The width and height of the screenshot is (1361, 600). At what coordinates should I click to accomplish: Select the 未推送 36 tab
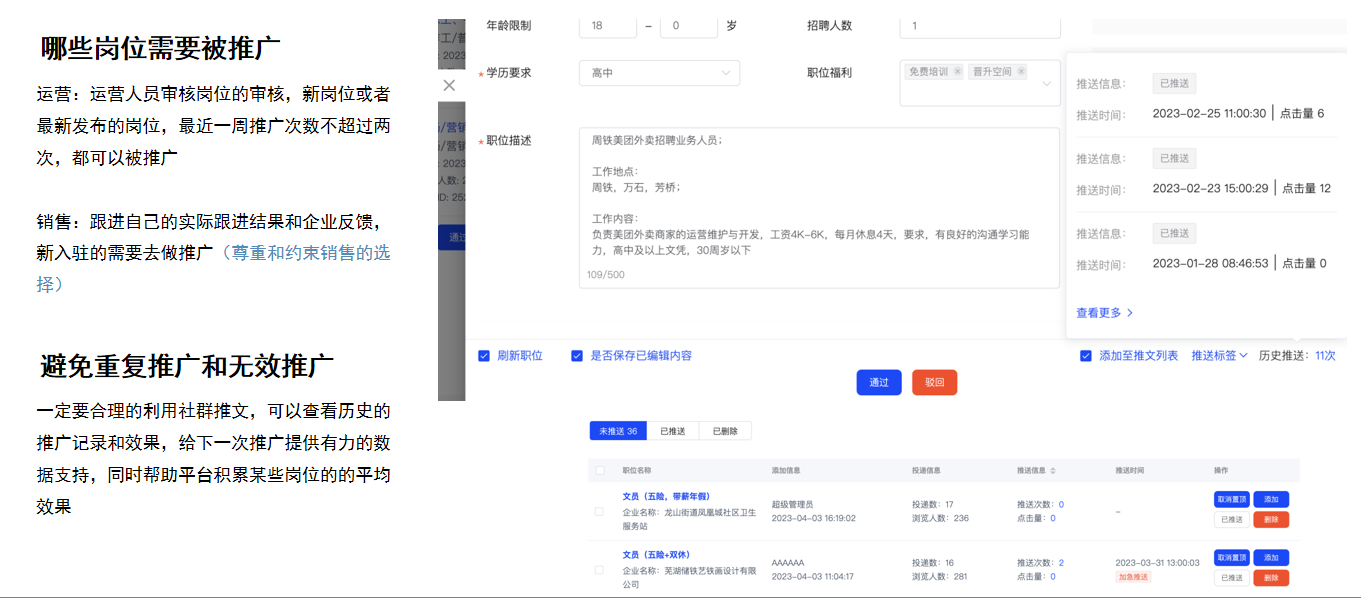[618, 431]
